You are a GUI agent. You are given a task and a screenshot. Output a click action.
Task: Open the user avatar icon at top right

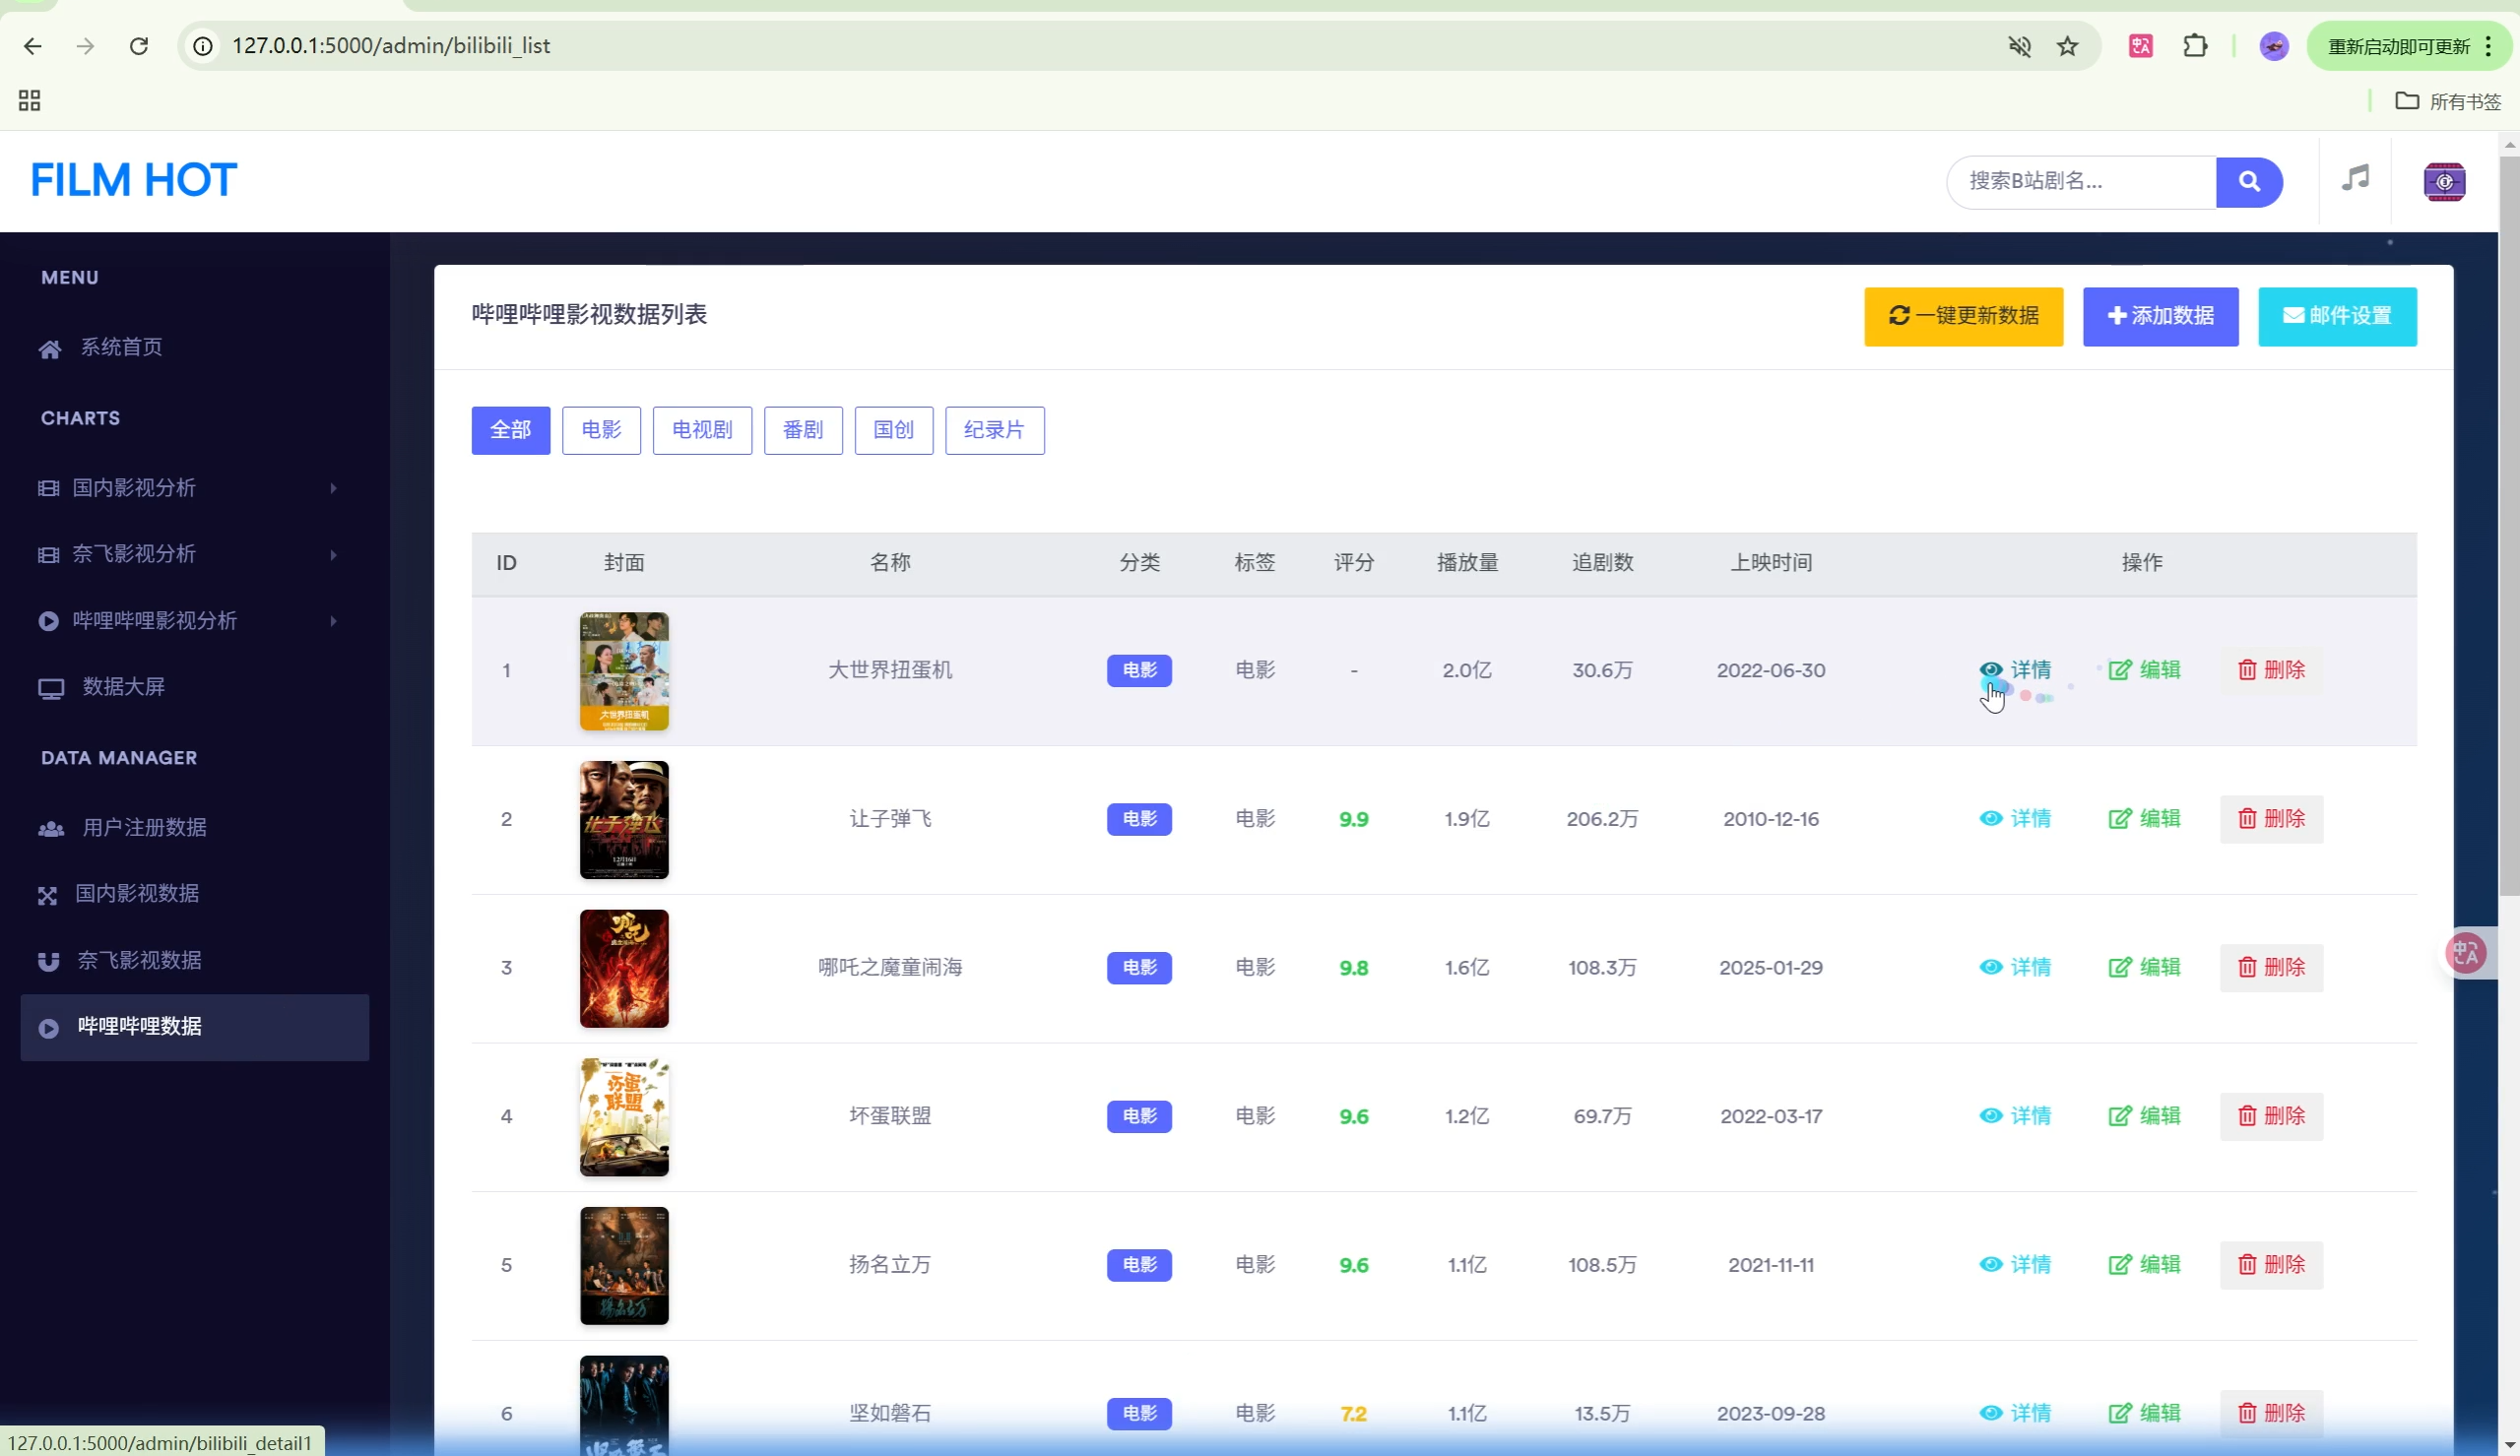click(2443, 181)
